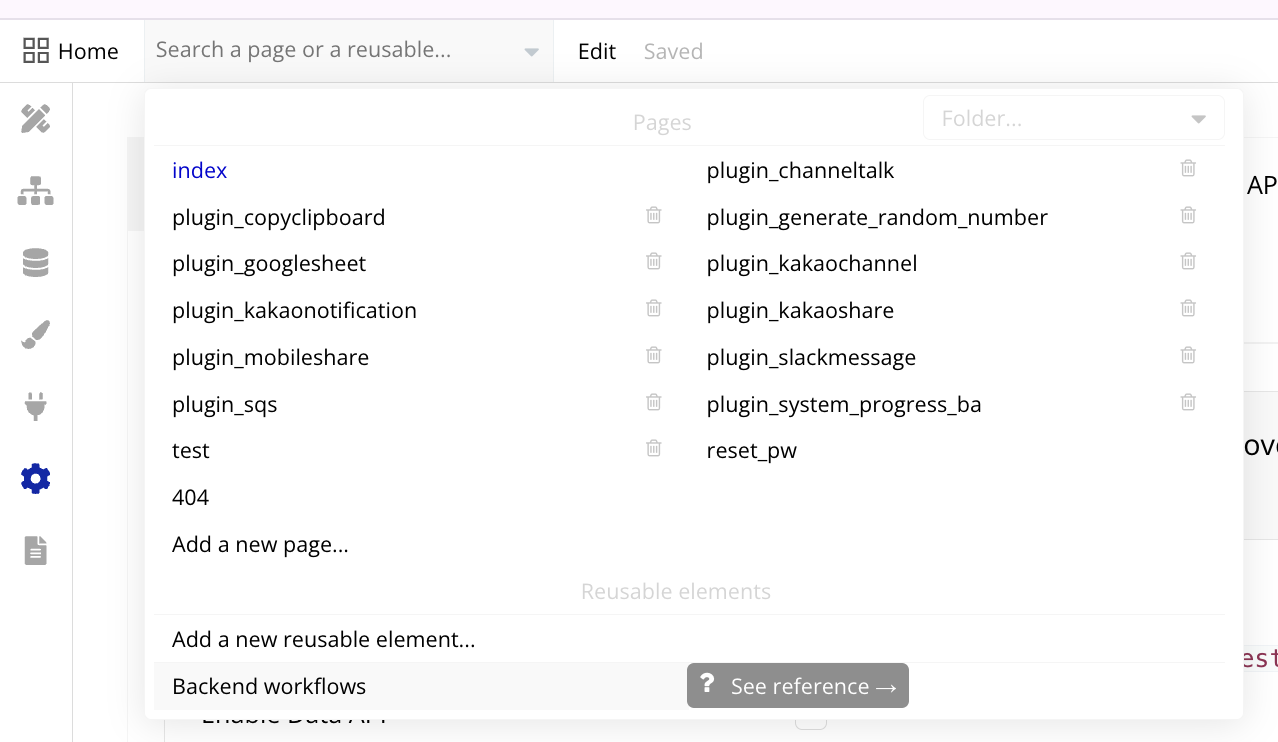Open the Design tab icon in sidebar
This screenshot has height=742, width=1278.
pos(36,119)
